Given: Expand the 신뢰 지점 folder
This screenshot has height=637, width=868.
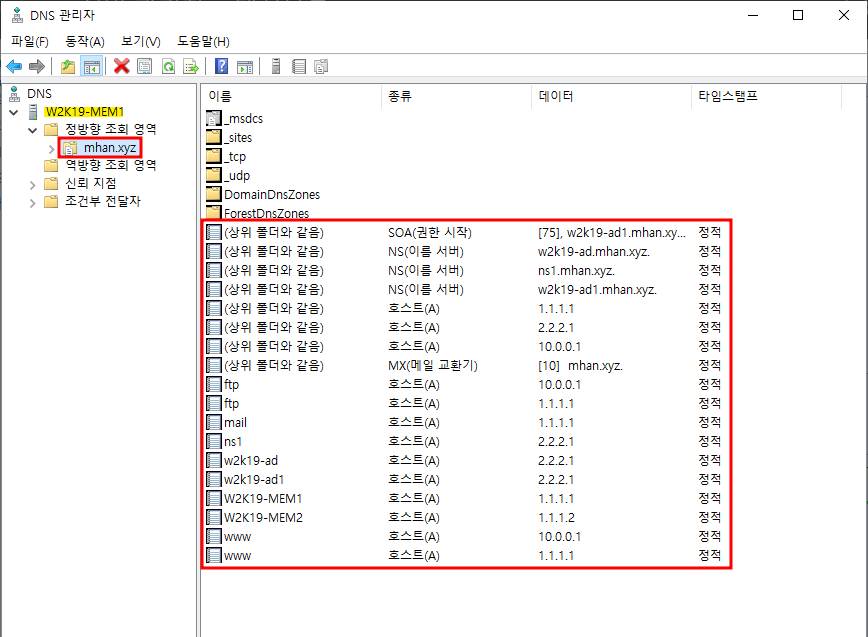Looking at the screenshot, I should point(33,185).
